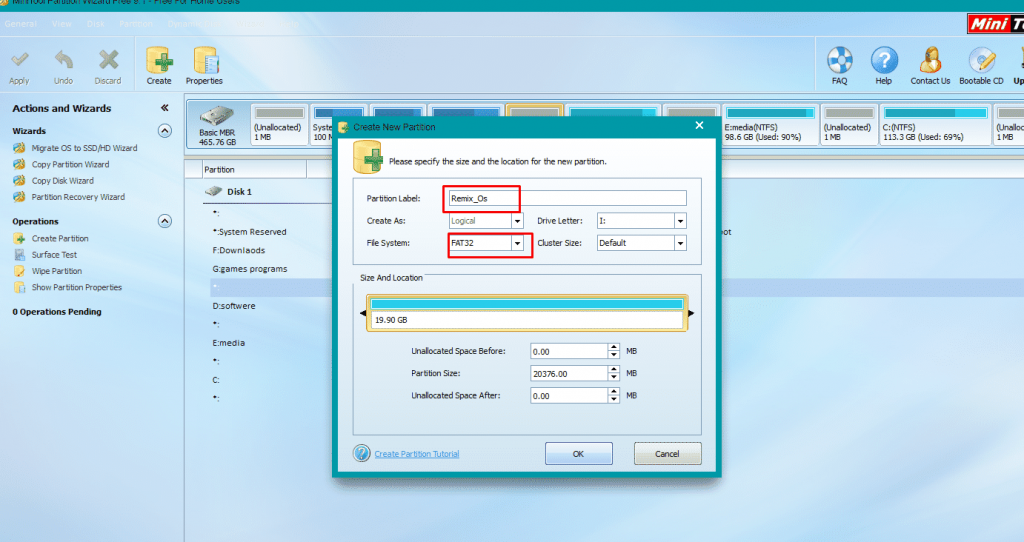Open the Partition menu
Image resolution: width=1024 pixels, height=542 pixels.
(136, 24)
